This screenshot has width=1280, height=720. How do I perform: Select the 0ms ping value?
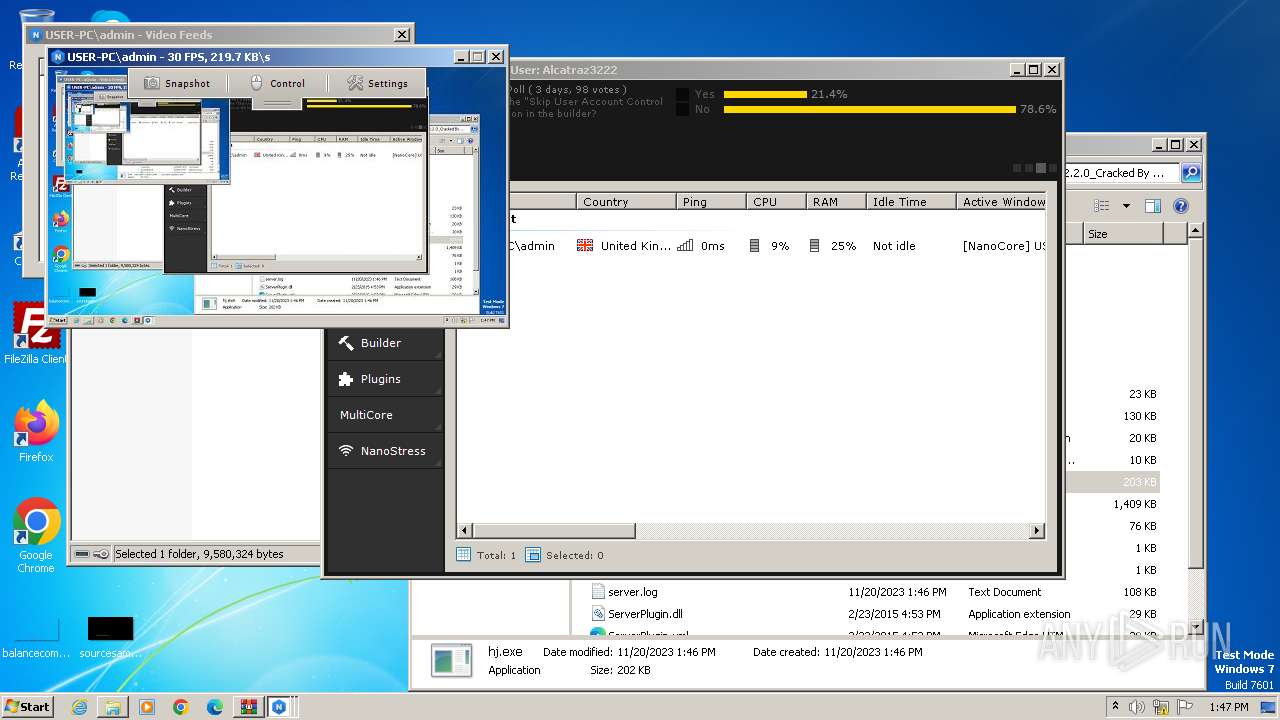tap(713, 246)
